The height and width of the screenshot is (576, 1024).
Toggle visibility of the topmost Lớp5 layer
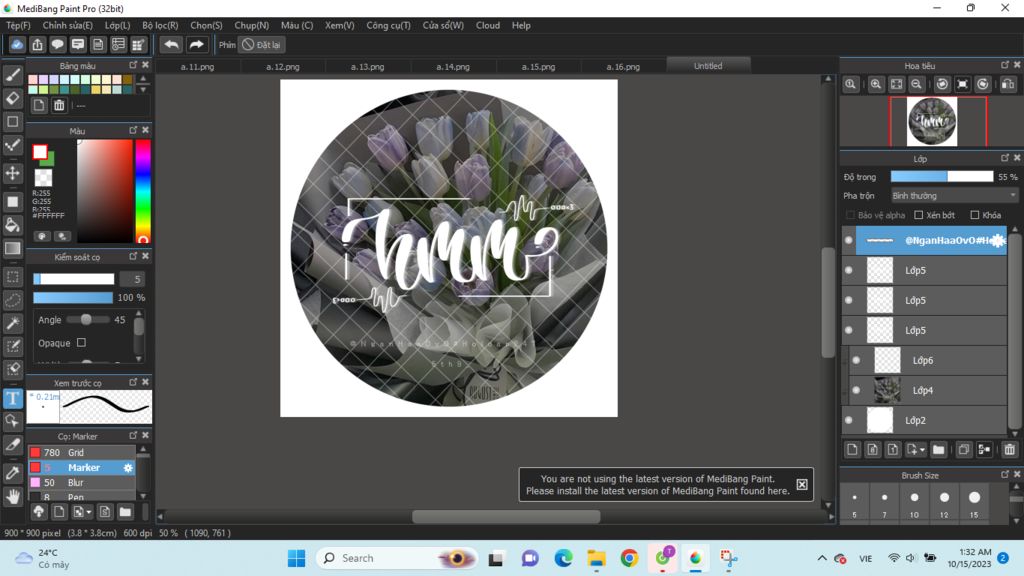[848, 270]
